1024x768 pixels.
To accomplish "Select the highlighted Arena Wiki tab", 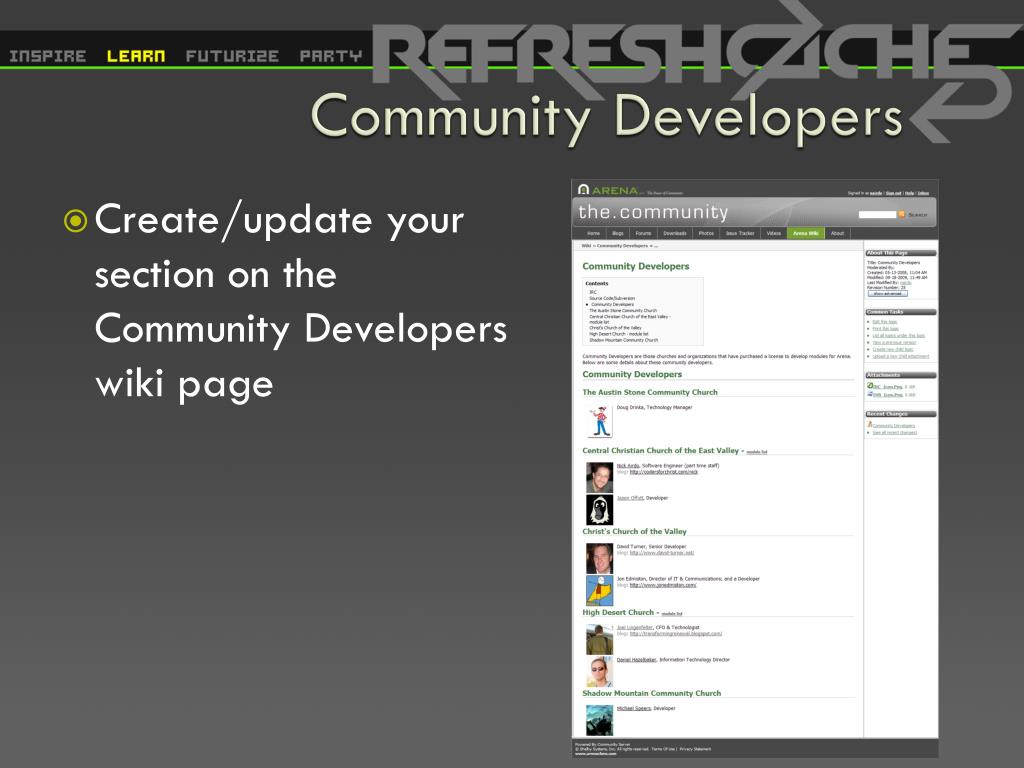I will click(806, 233).
